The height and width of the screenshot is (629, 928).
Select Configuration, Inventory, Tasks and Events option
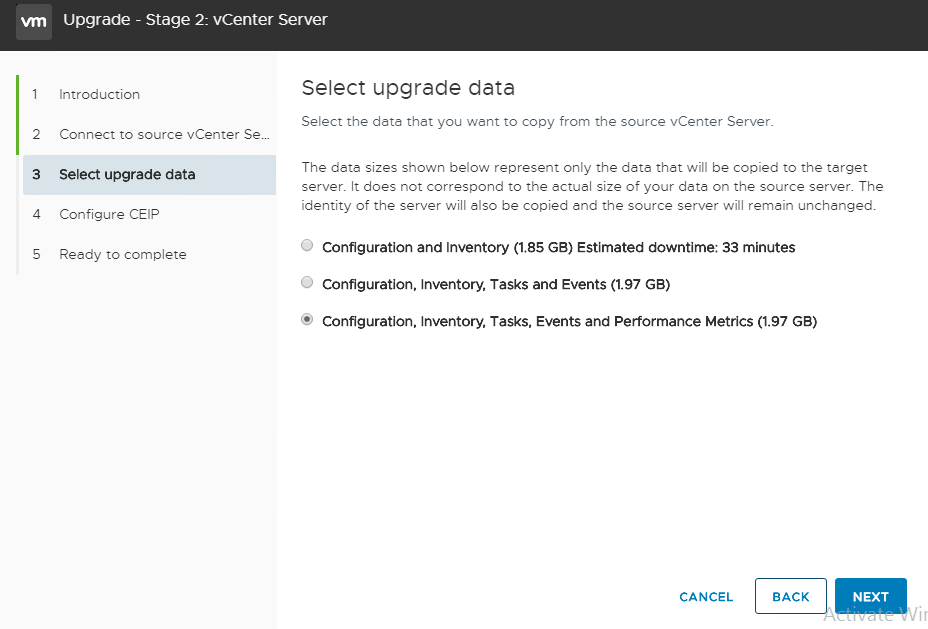pos(307,282)
